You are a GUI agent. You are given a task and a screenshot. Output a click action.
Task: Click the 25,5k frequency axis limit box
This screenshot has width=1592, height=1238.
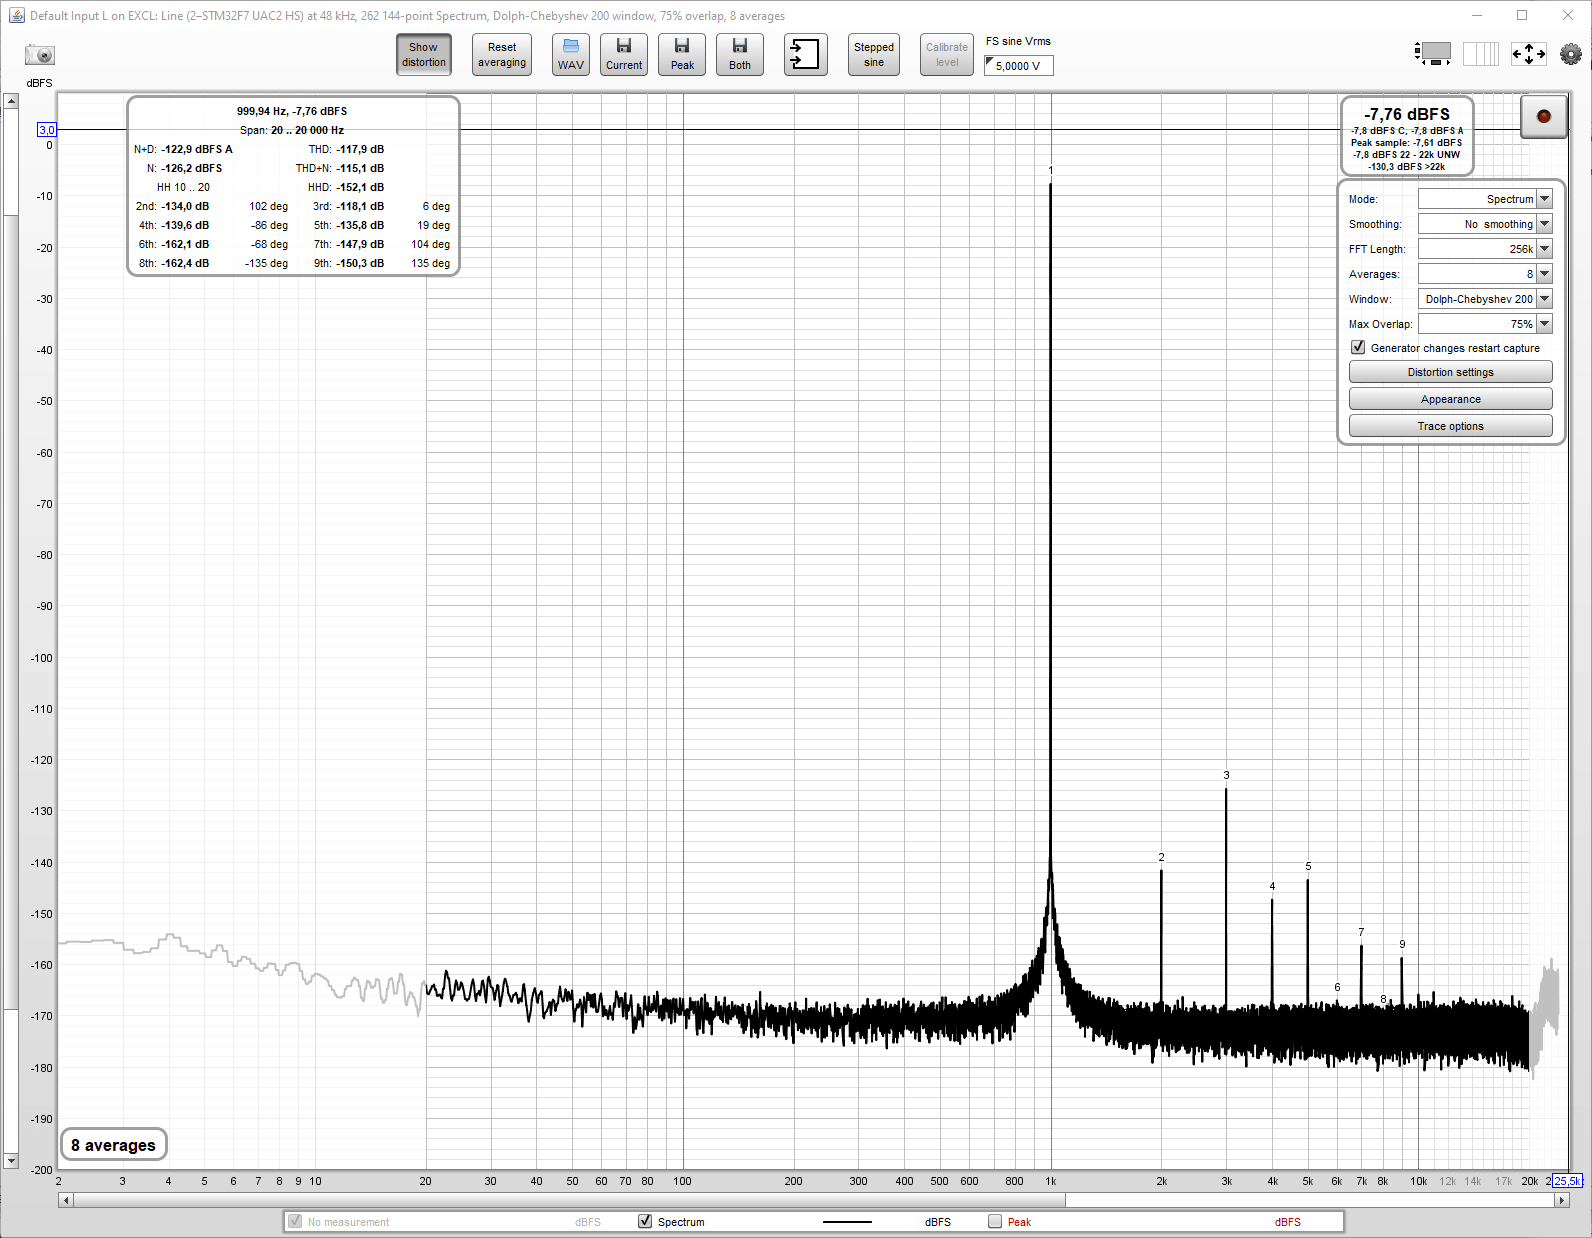[x=1567, y=1181]
